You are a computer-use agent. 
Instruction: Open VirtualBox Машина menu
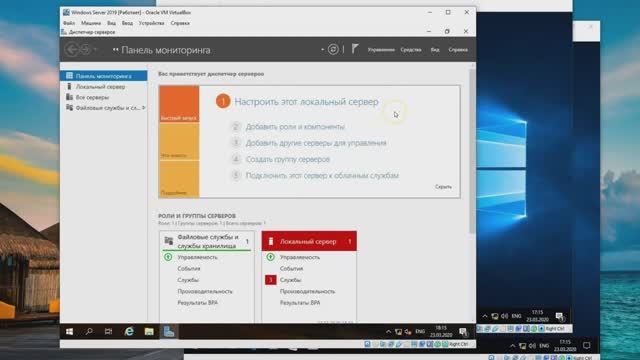(91, 23)
